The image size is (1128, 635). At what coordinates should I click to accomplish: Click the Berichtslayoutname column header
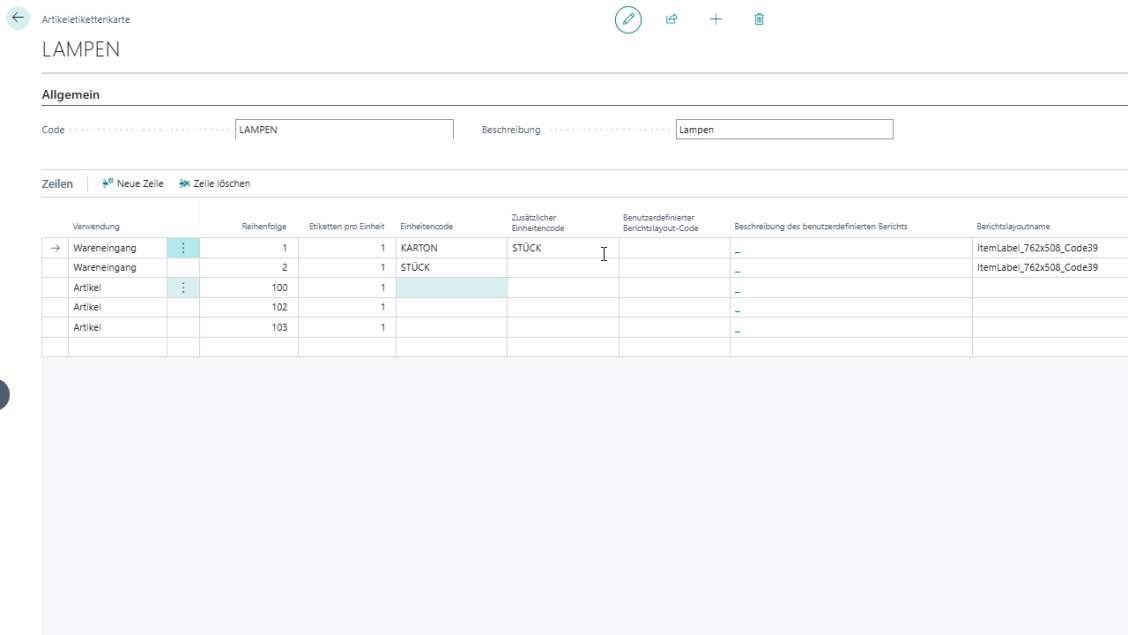click(x=1013, y=227)
